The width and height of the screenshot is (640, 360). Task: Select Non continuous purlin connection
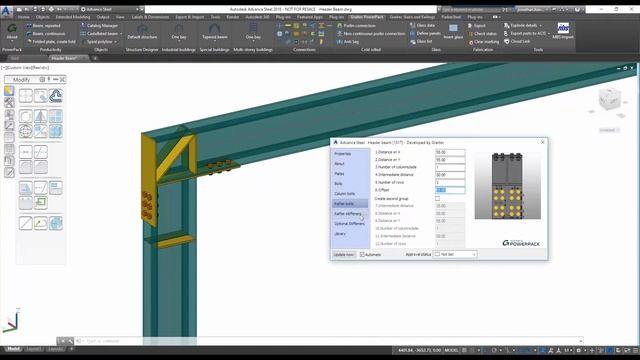(x=371, y=33)
